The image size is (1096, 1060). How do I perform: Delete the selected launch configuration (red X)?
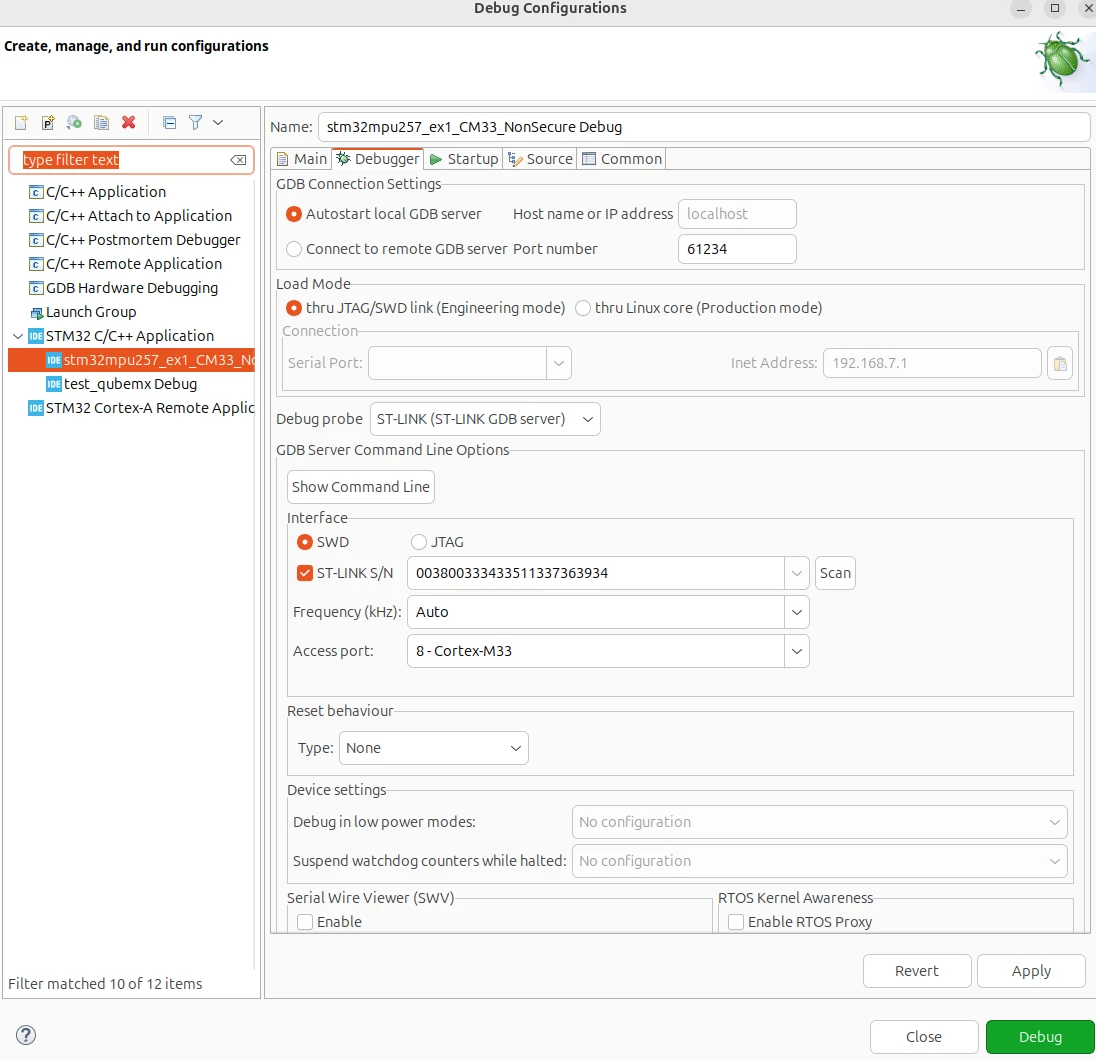129,122
